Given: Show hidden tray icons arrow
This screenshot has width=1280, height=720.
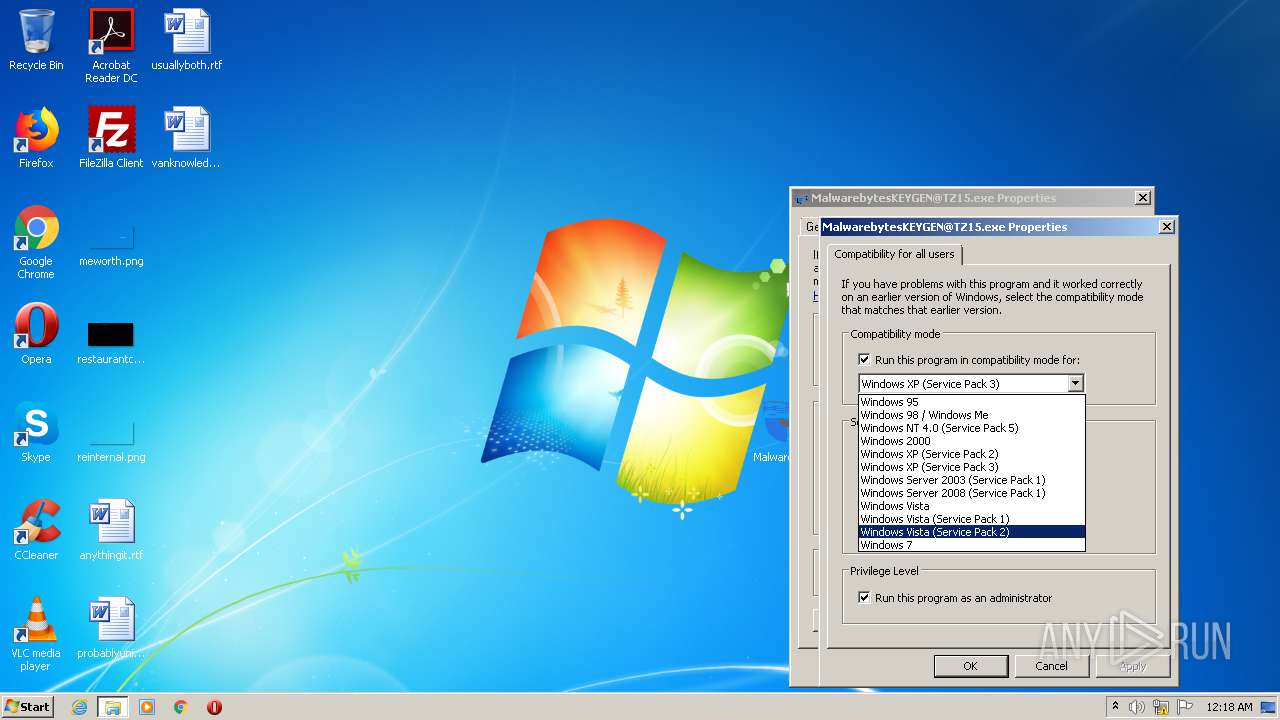Looking at the screenshot, I should [x=1115, y=707].
